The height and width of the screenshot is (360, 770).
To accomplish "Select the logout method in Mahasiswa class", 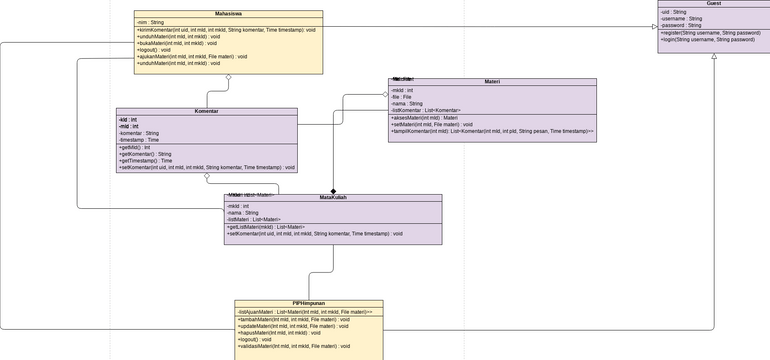I will tap(153, 50).
